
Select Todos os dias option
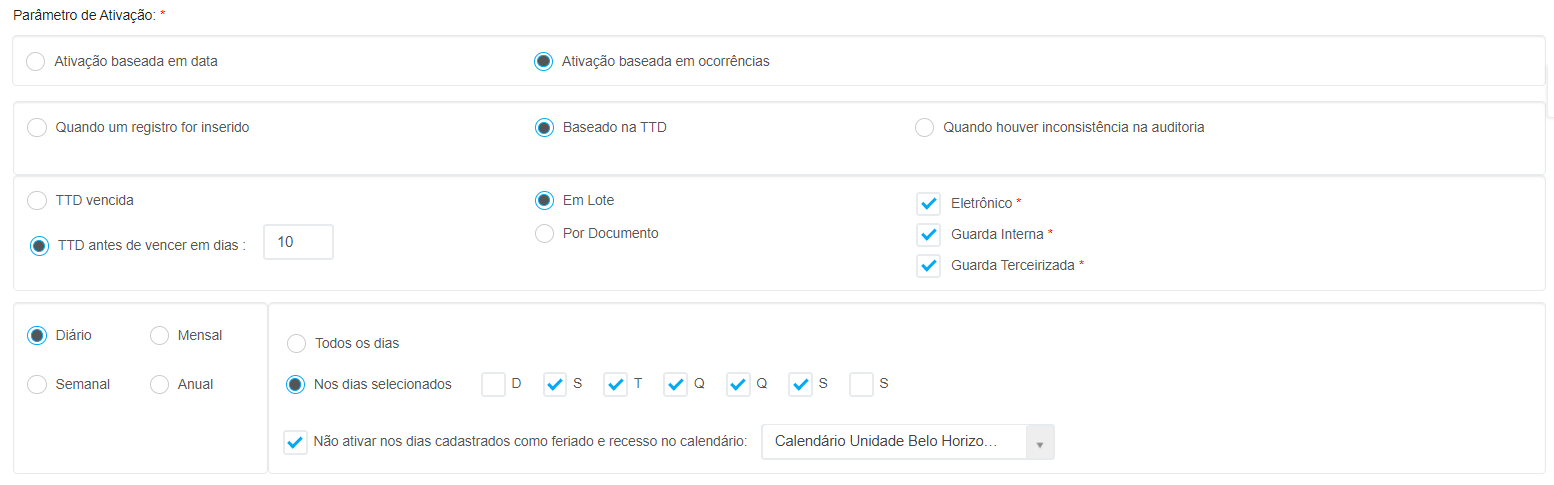click(296, 343)
